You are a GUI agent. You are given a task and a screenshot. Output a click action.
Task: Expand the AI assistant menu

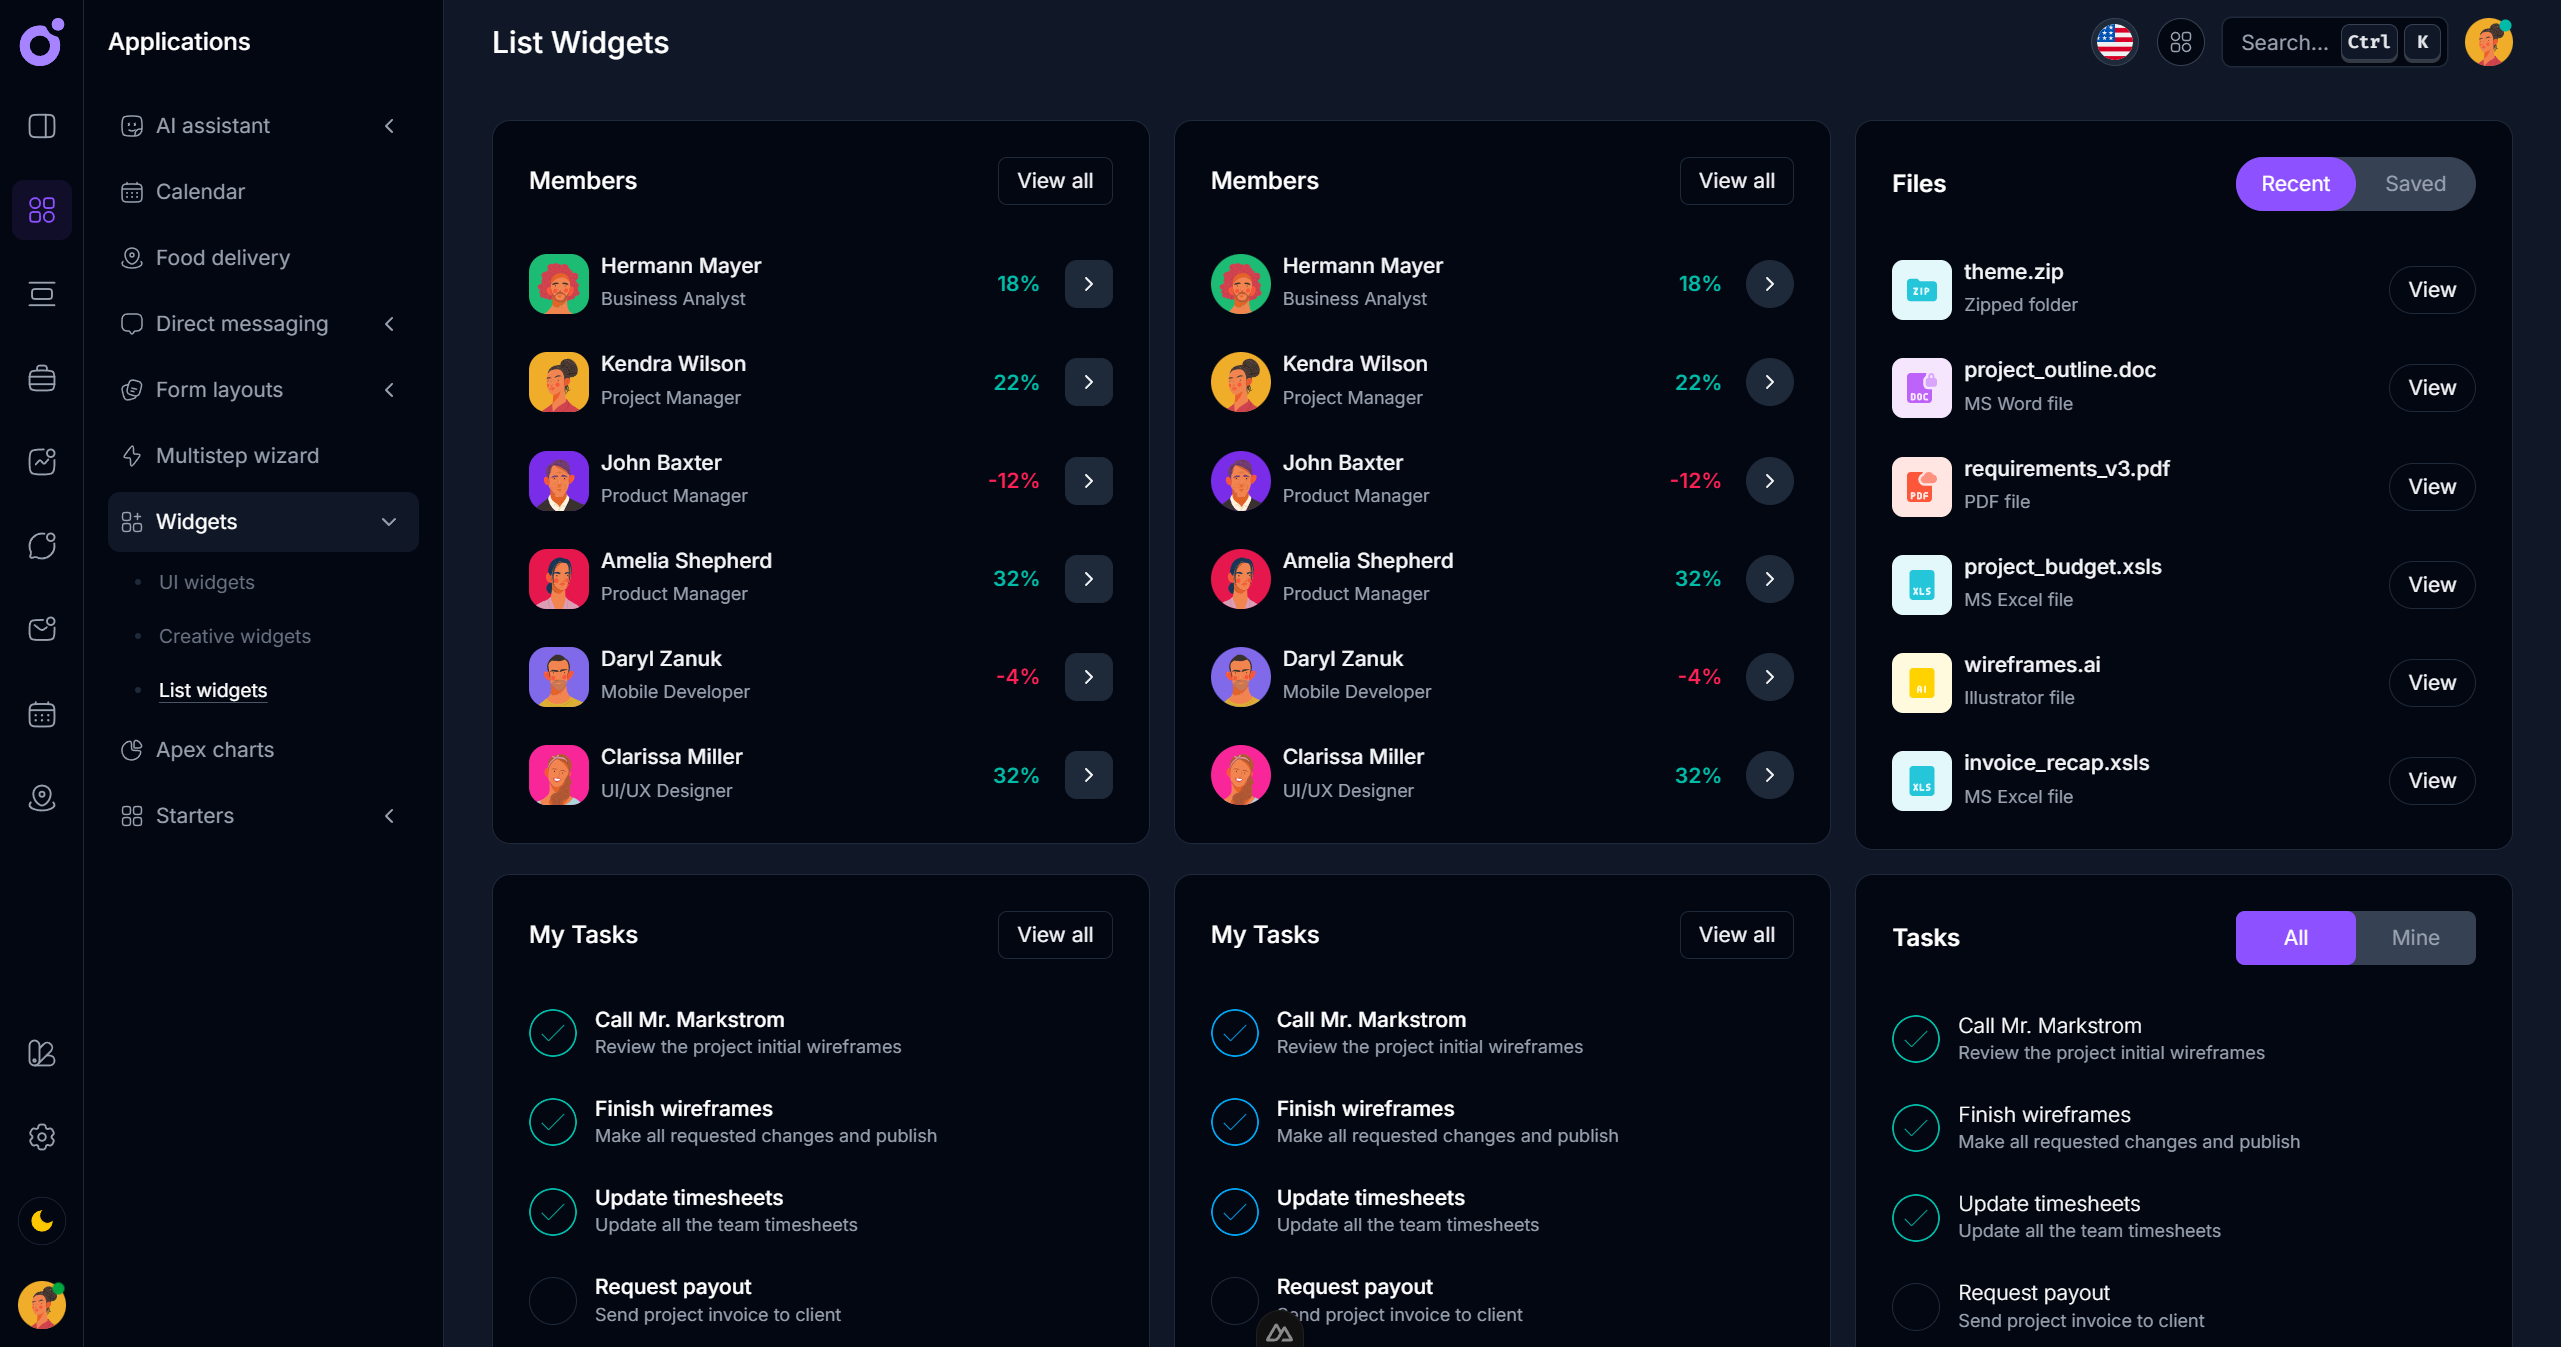click(389, 126)
